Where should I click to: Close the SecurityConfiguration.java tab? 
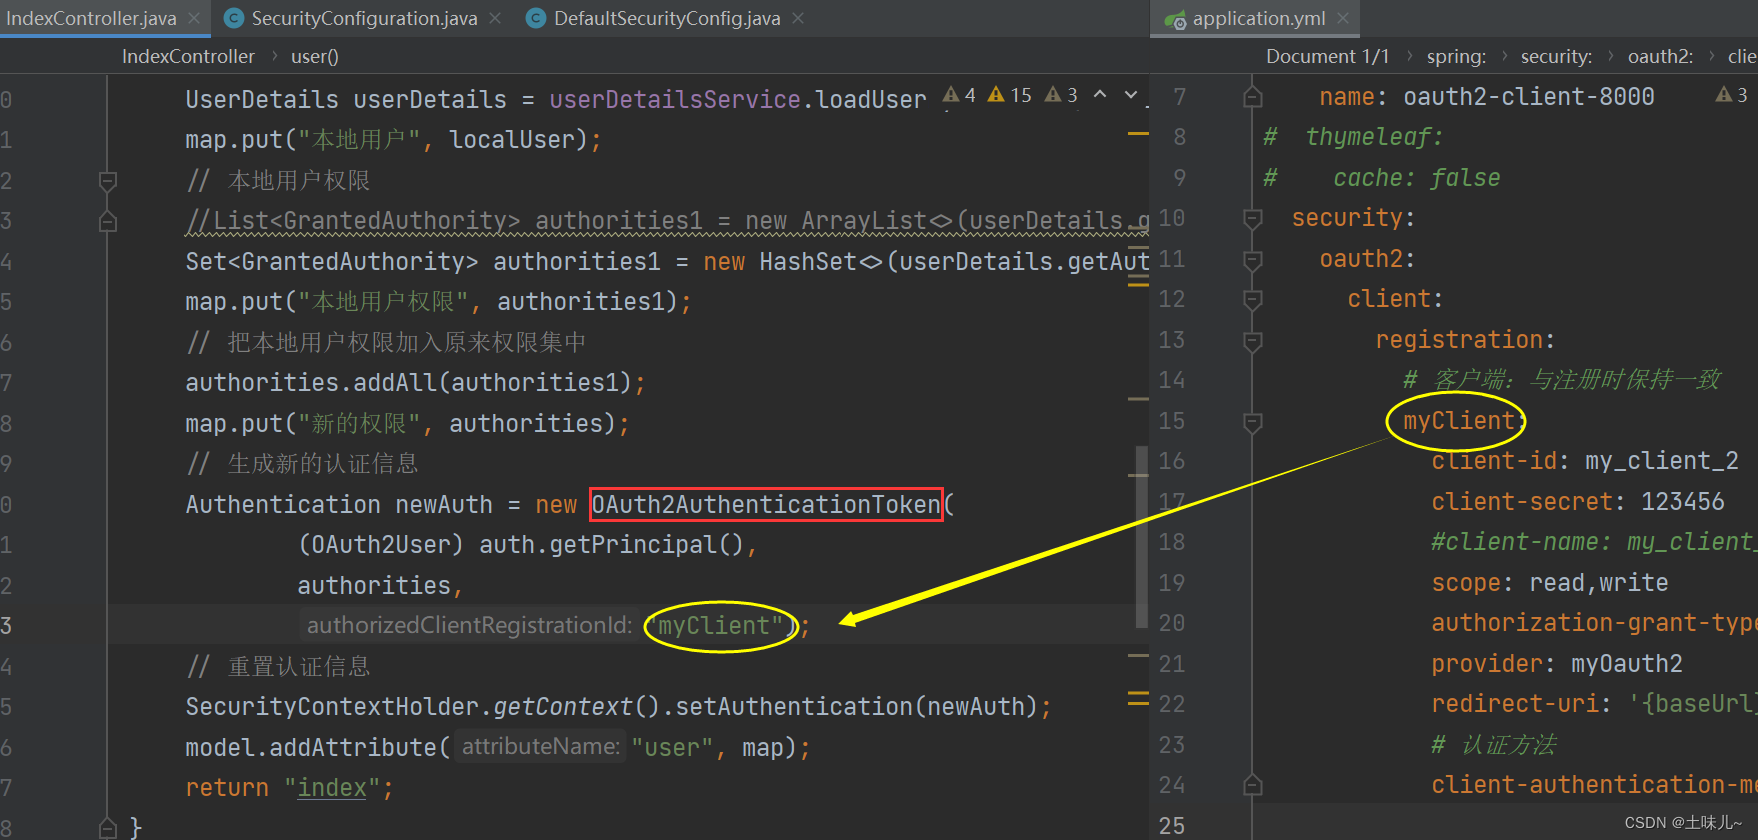[x=495, y=18]
